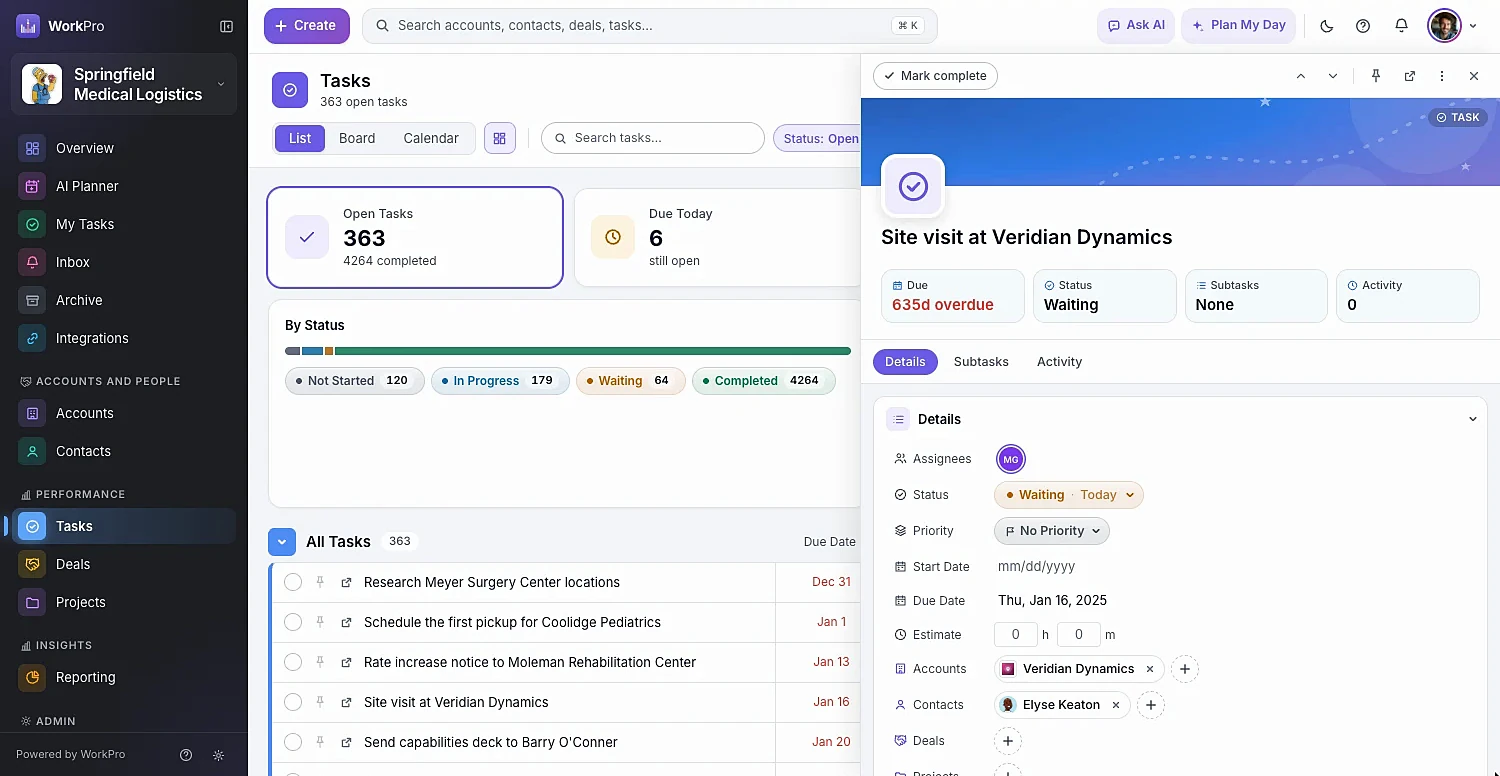Click the Create button
Image resolution: width=1500 pixels, height=776 pixels.
(x=307, y=26)
